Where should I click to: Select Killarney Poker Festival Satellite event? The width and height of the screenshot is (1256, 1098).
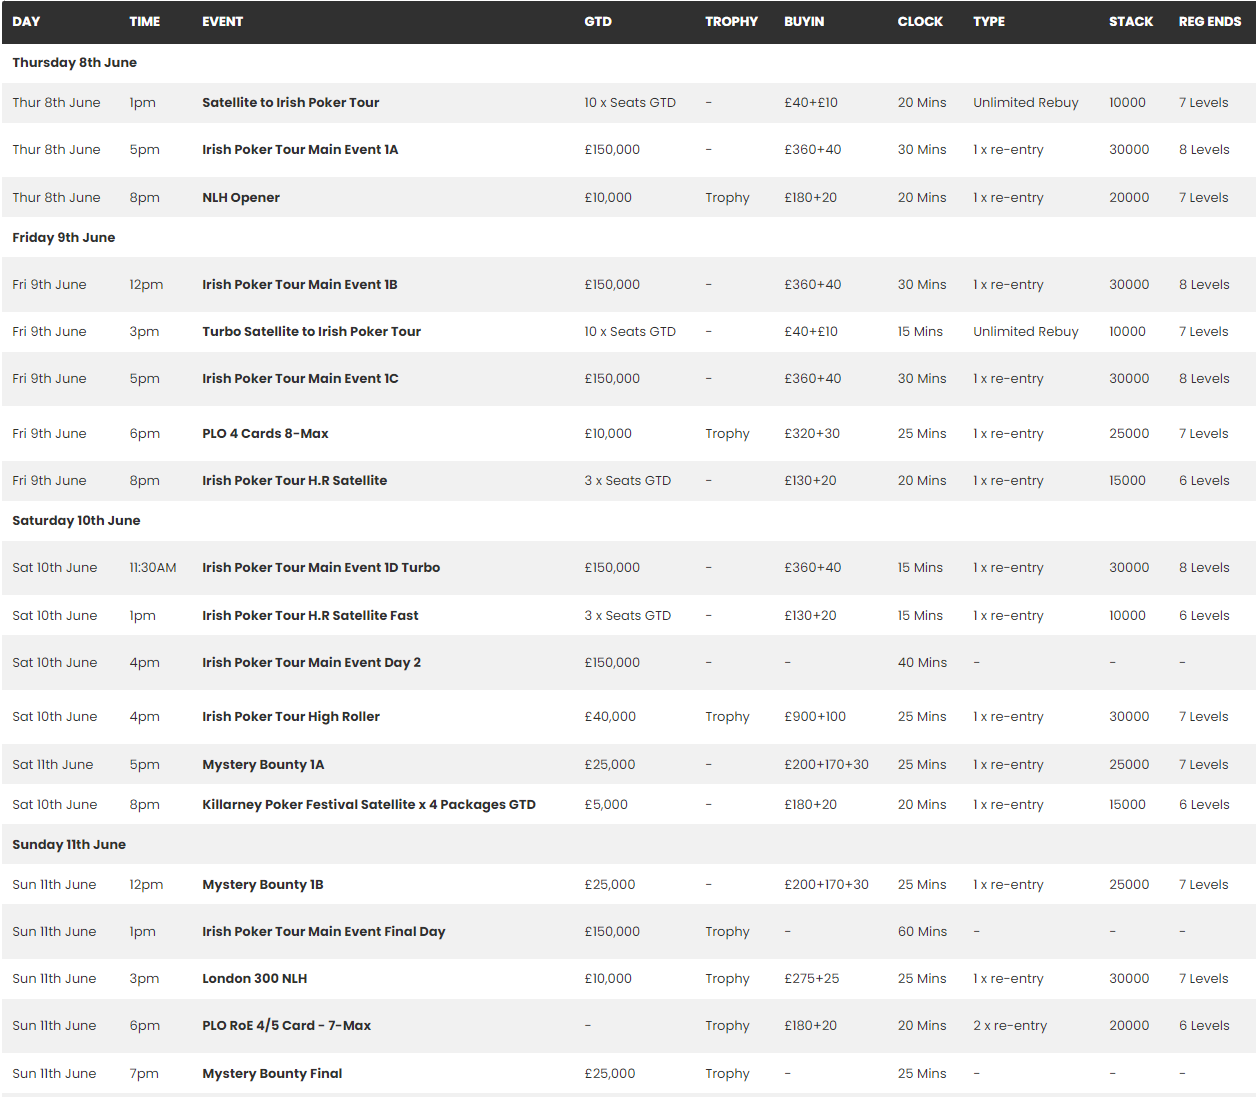[x=369, y=804]
